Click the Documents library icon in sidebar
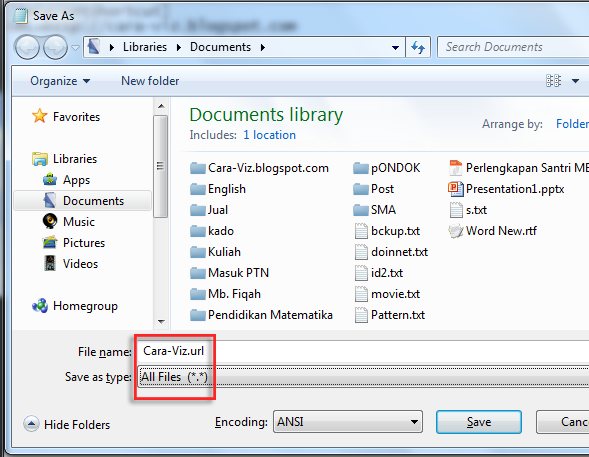 coord(50,201)
